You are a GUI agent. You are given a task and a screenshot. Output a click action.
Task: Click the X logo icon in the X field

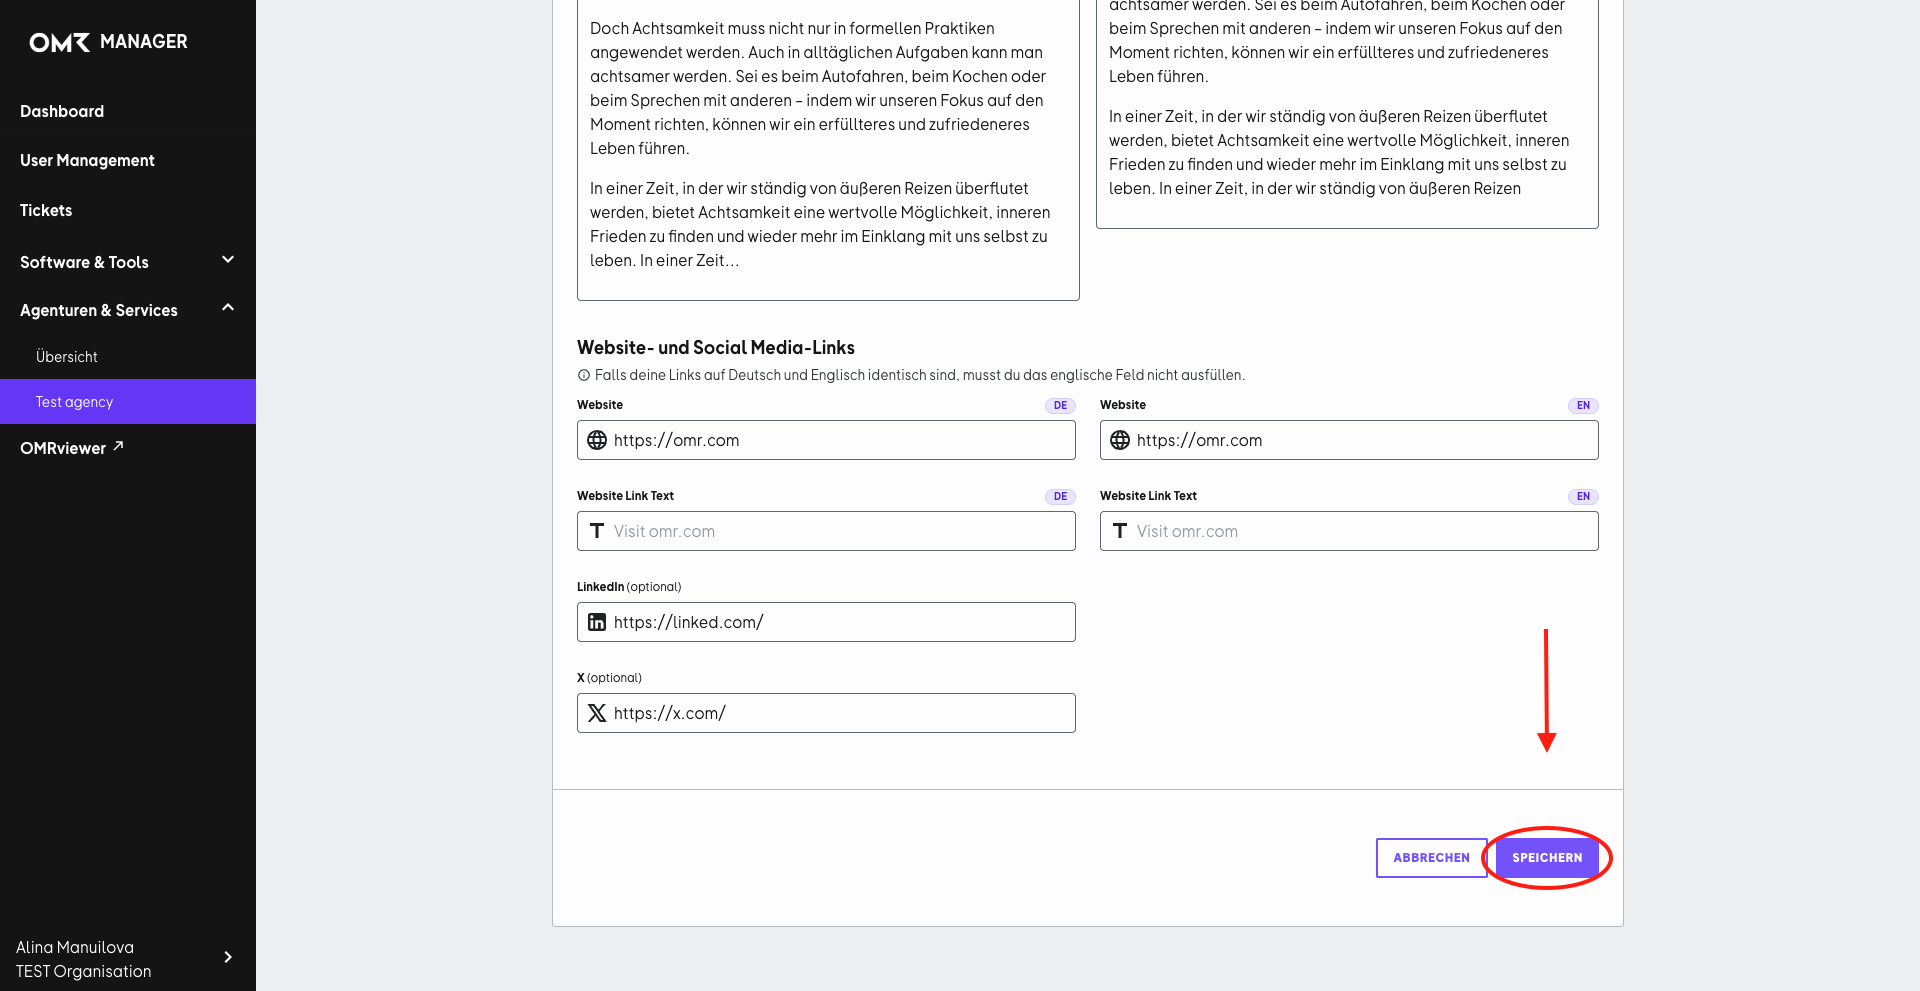pos(597,713)
